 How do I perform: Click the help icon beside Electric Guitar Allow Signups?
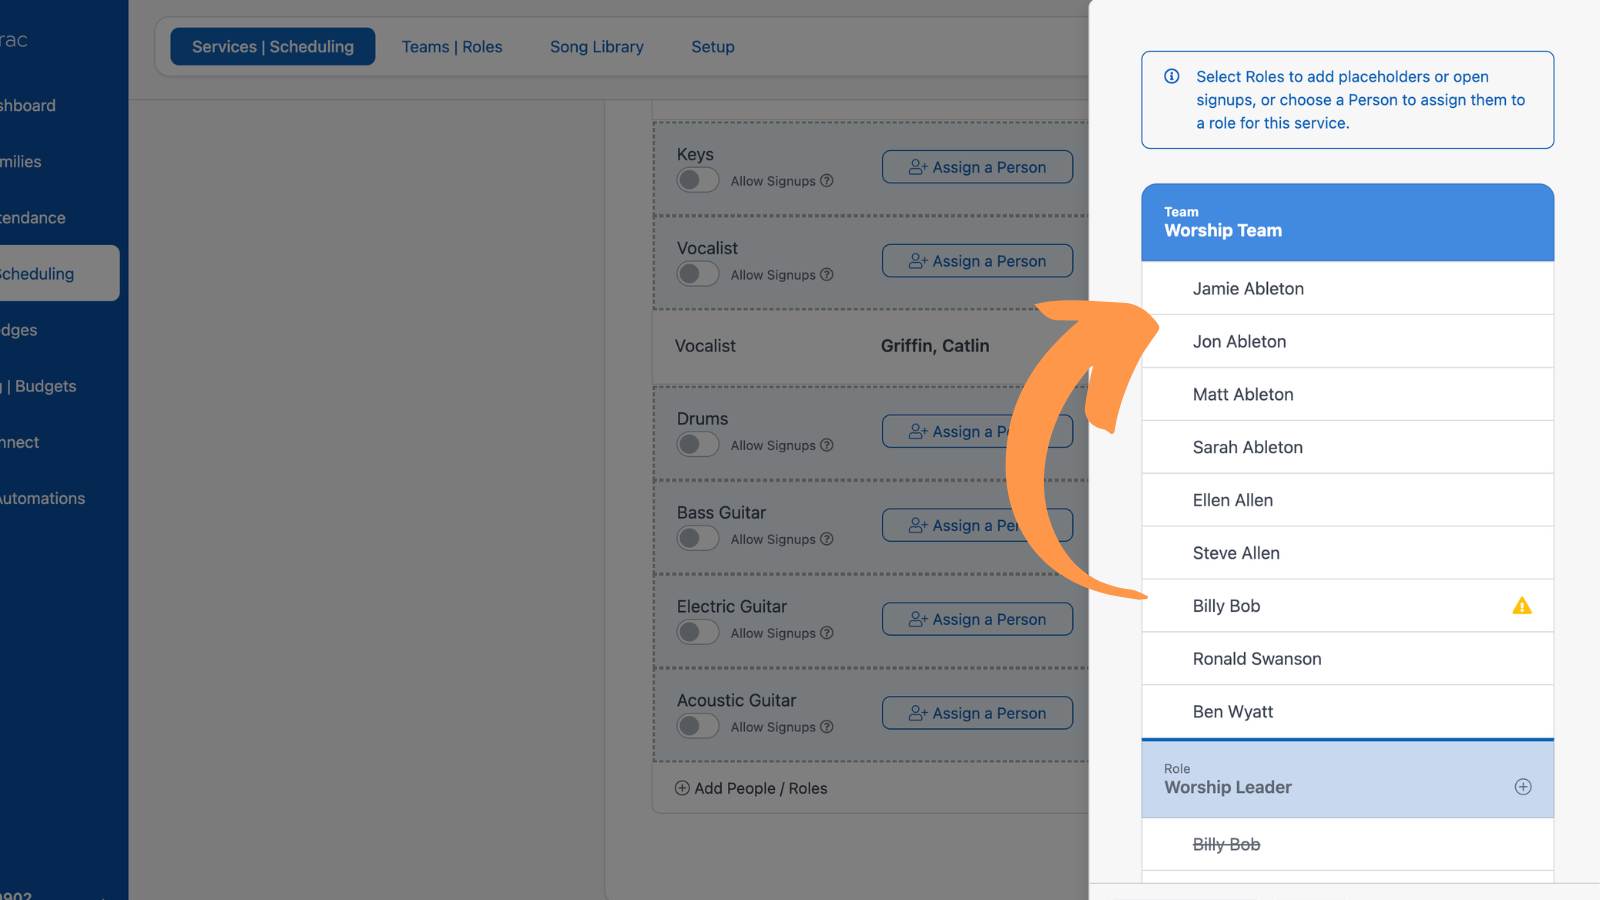coord(827,633)
